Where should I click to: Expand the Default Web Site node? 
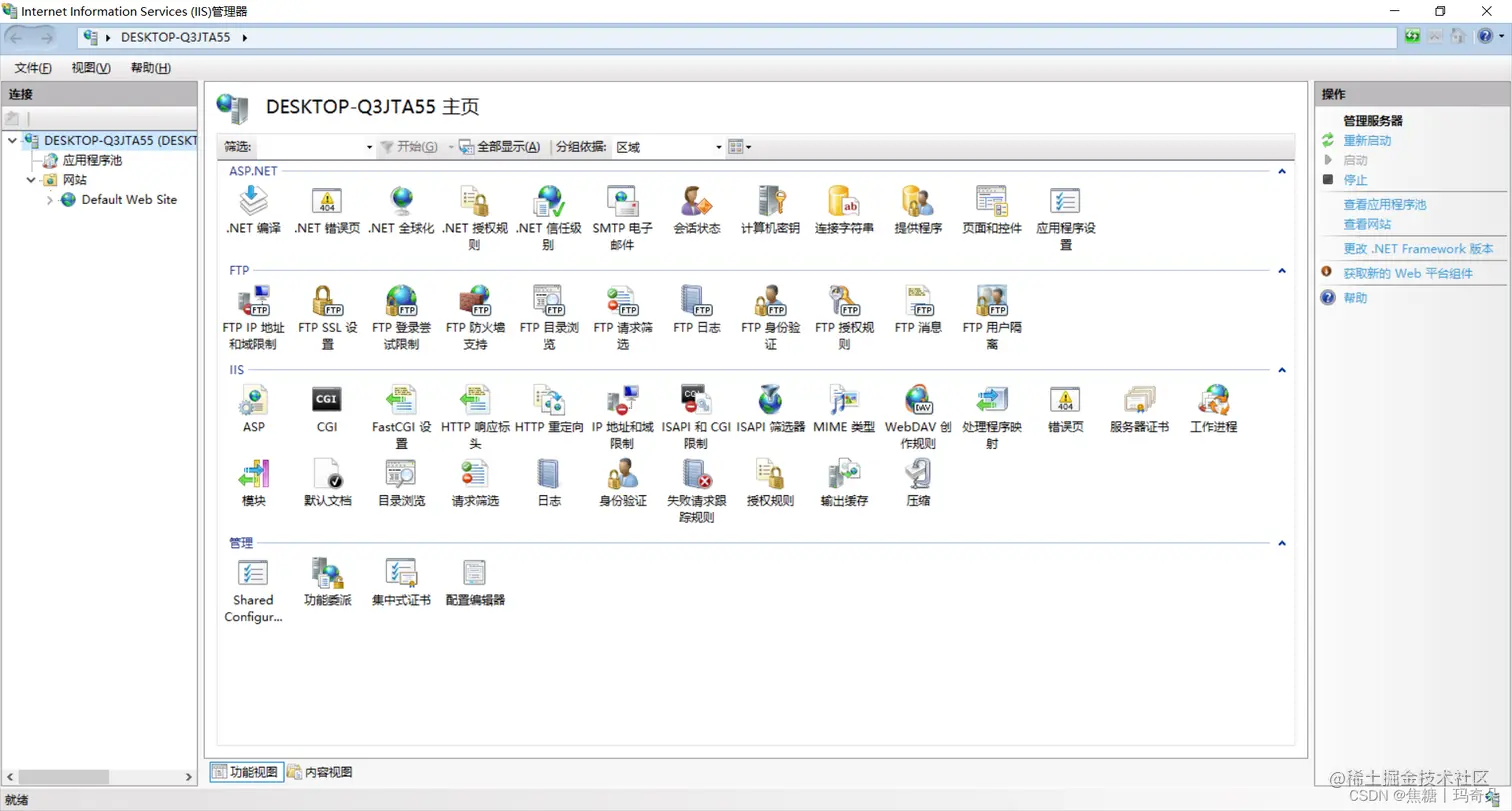tap(50, 200)
